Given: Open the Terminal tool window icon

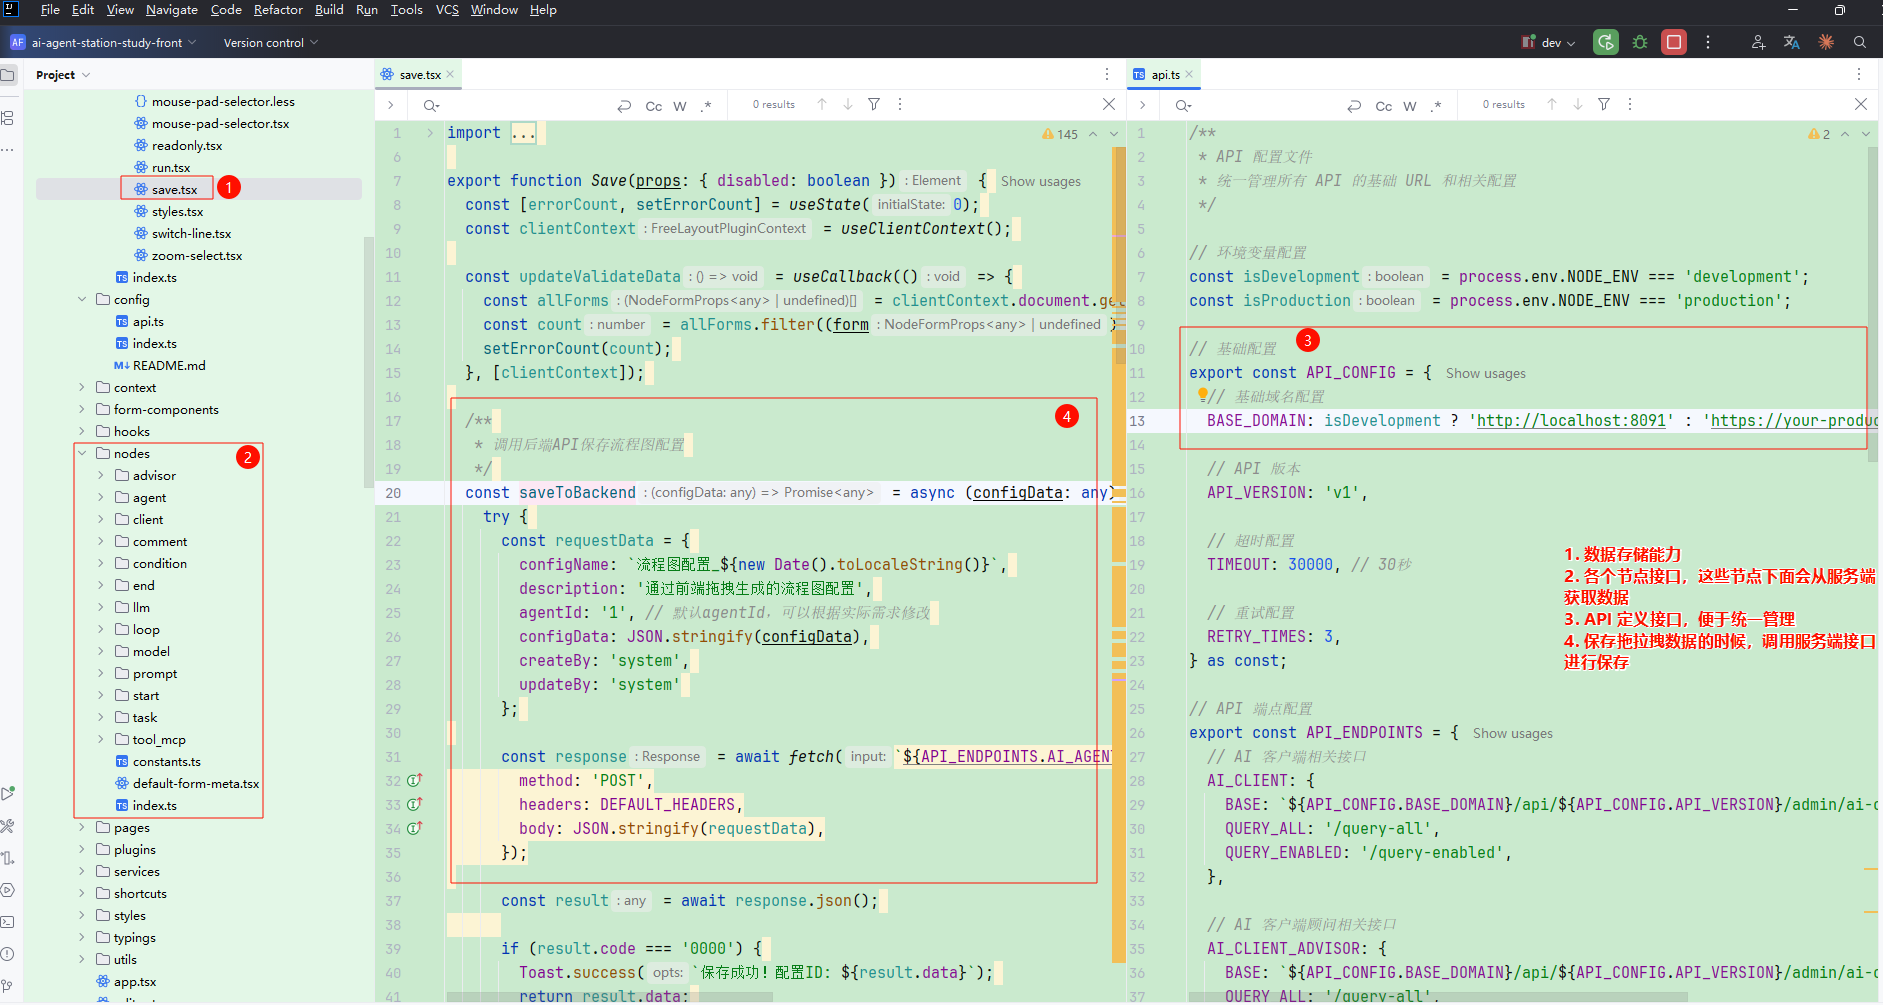Looking at the screenshot, I should tap(8, 921).
